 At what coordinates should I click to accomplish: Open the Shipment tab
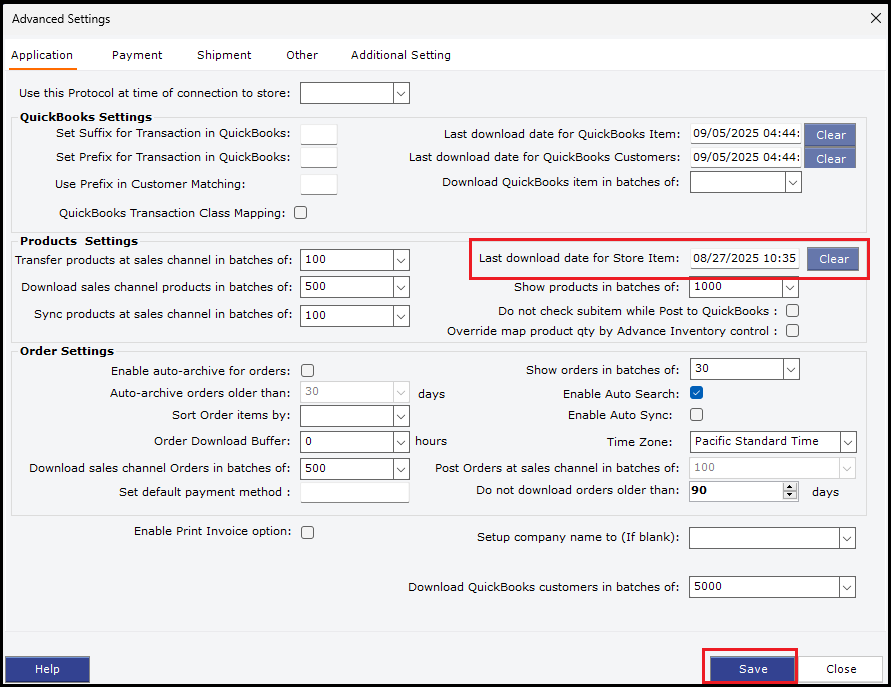[x=224, y=55]
